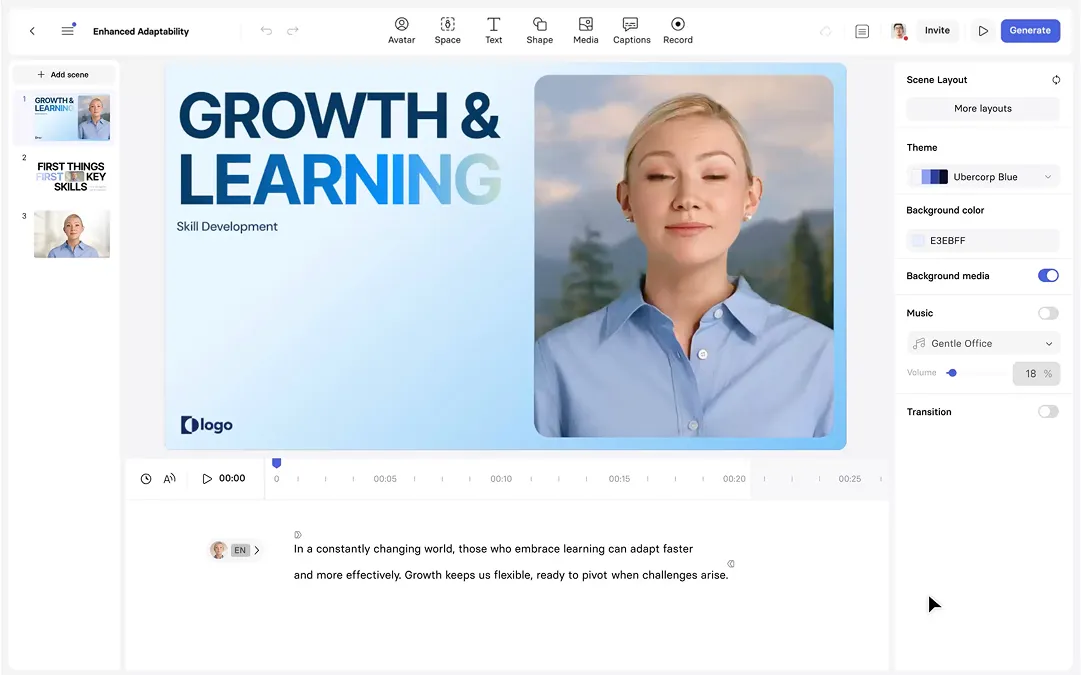Open the Text tool
The height and width of the screenshot is (675, 1081).
pos(494,30)
